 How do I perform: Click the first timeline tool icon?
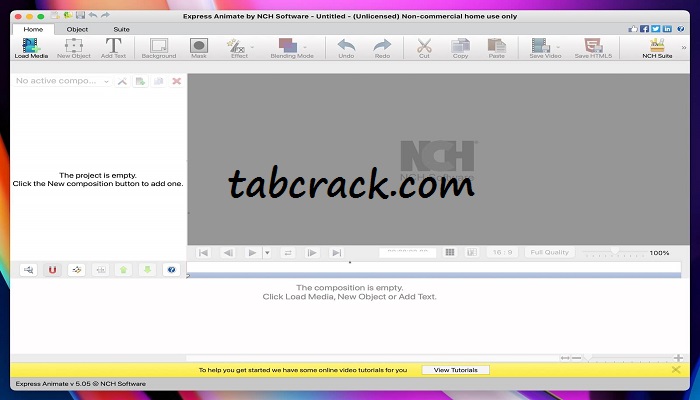pos(29,270)
